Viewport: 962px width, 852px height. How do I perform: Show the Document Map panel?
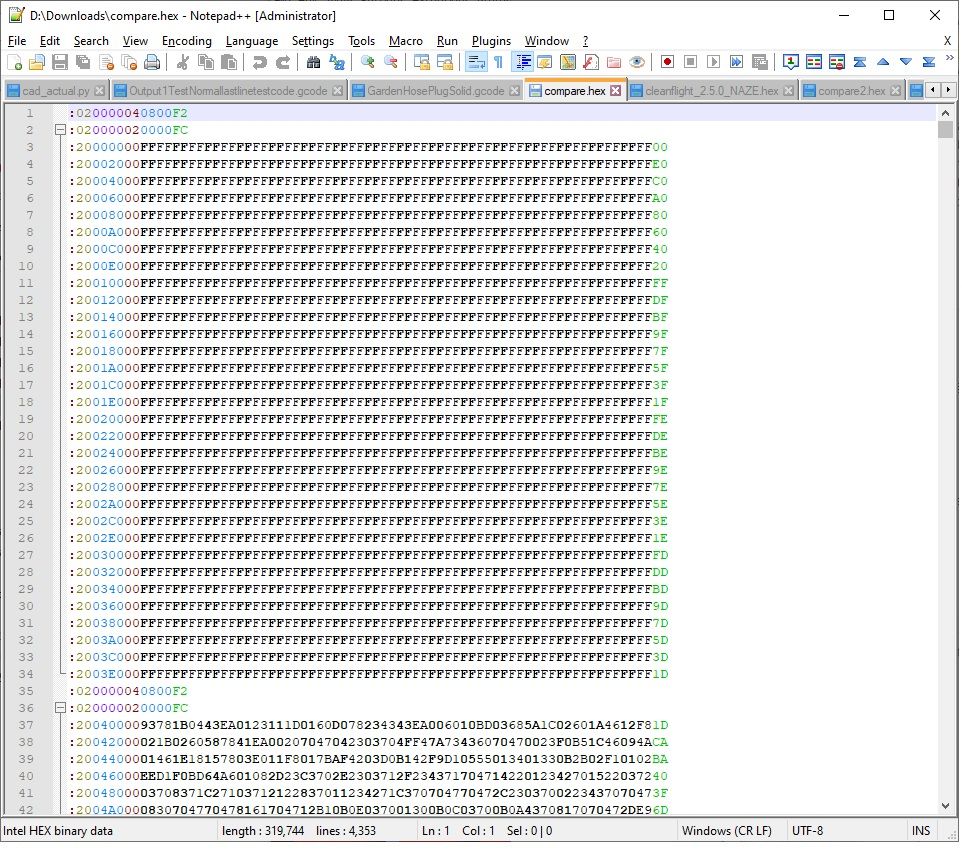pyautogui.click(x=568, y=62)
